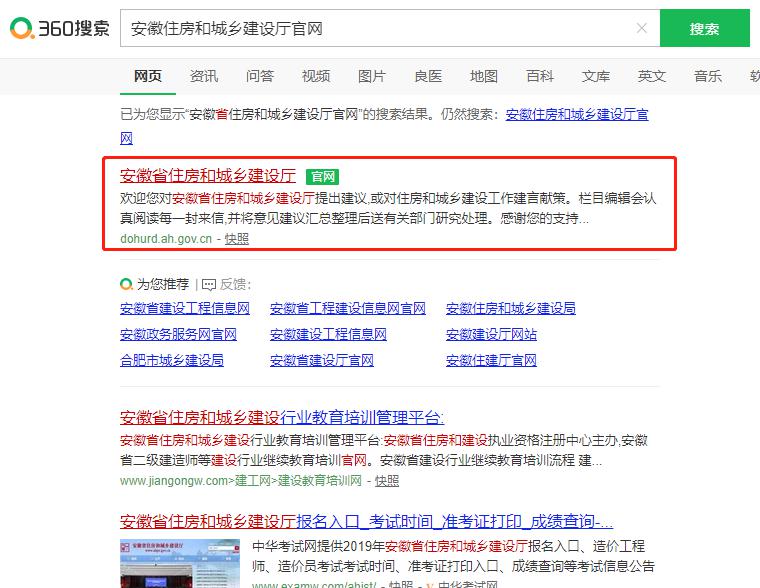Viewport: 760px width, 588px height.
Task: Open the 百科 tab
Action: [x=540, y=76]
